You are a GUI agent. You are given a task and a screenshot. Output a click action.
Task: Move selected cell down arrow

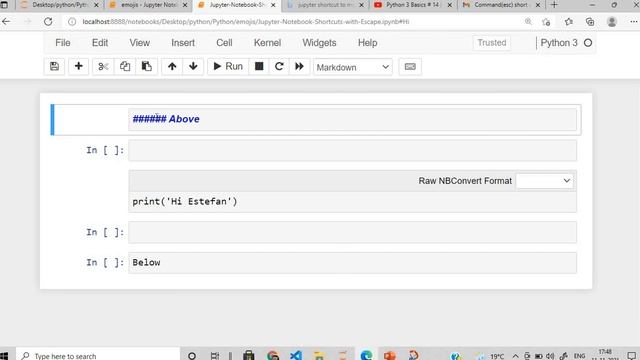(x=193, y=67)
